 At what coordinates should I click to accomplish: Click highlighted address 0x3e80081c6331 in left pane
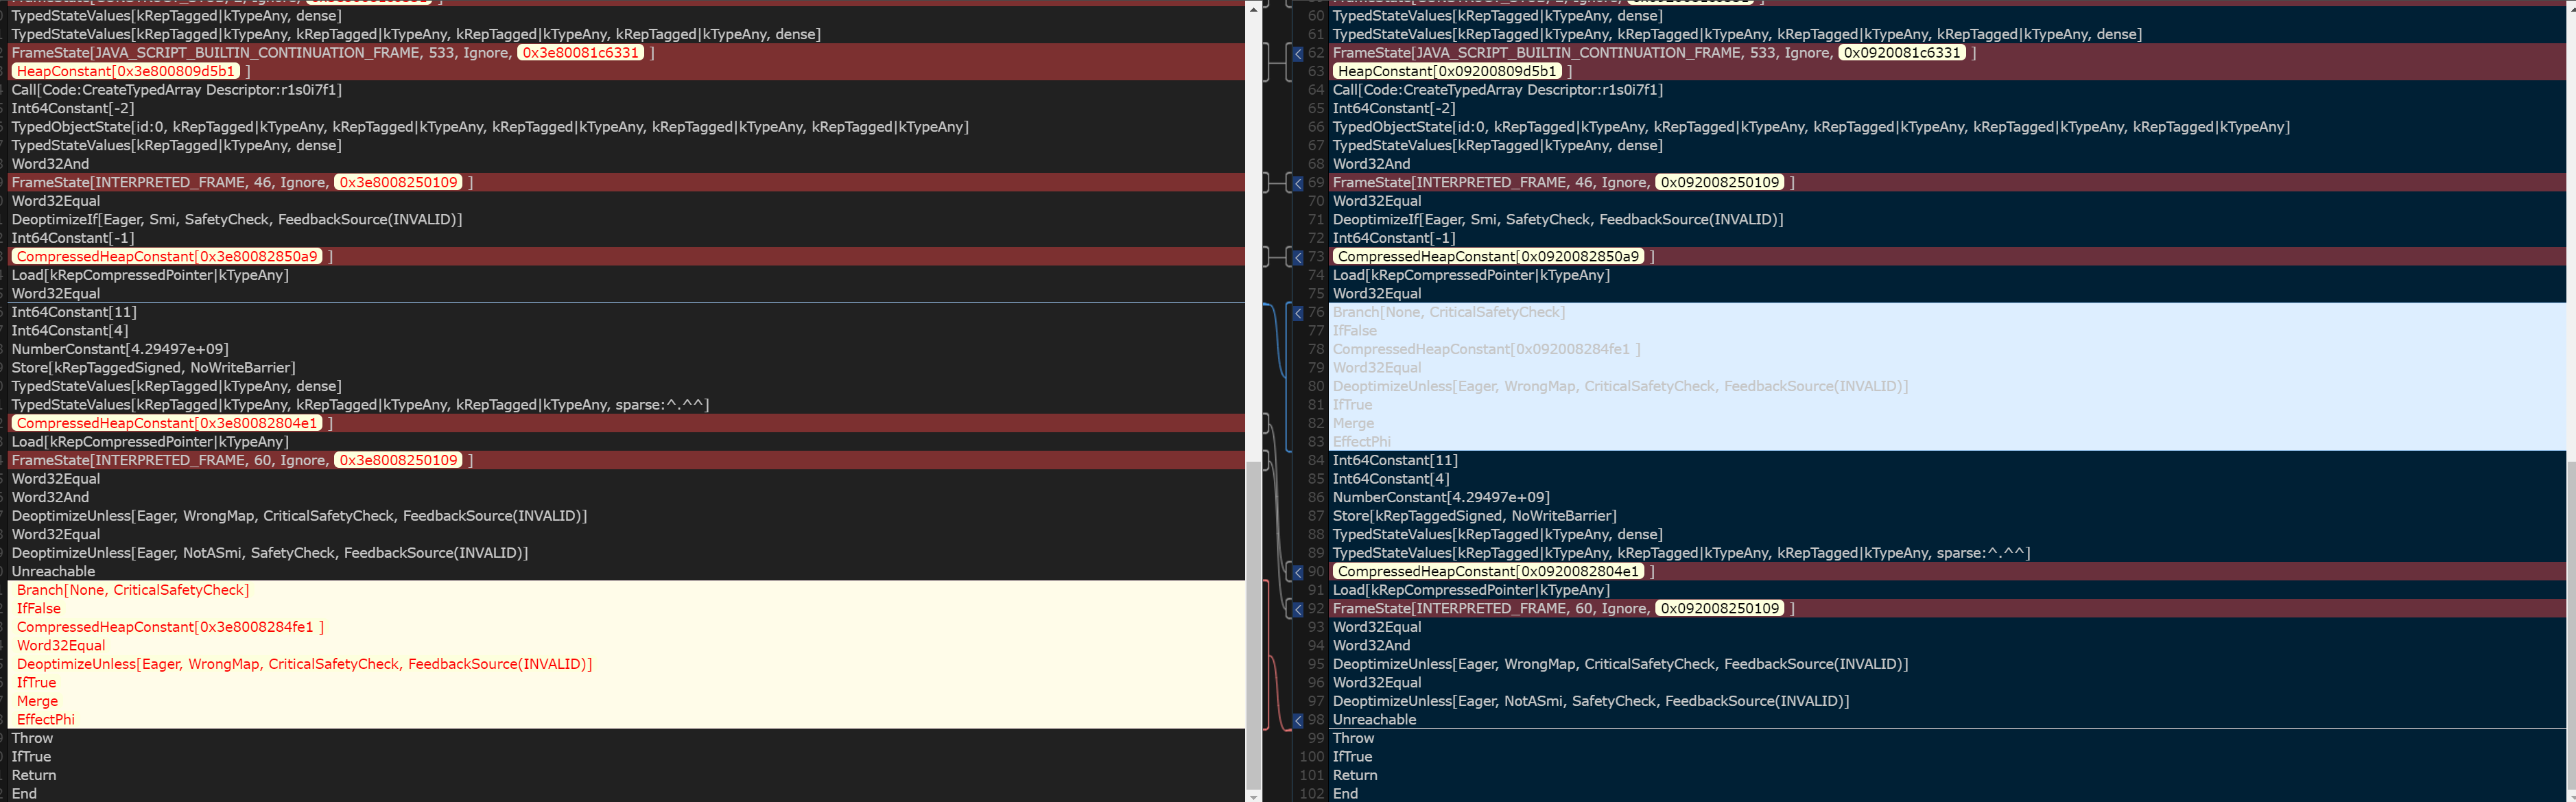[x=580, y=53]
